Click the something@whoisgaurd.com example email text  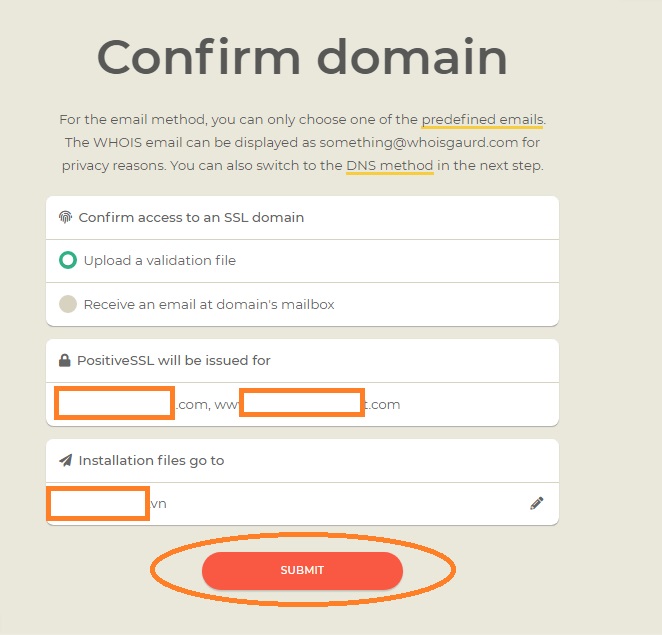coord(418,143)
